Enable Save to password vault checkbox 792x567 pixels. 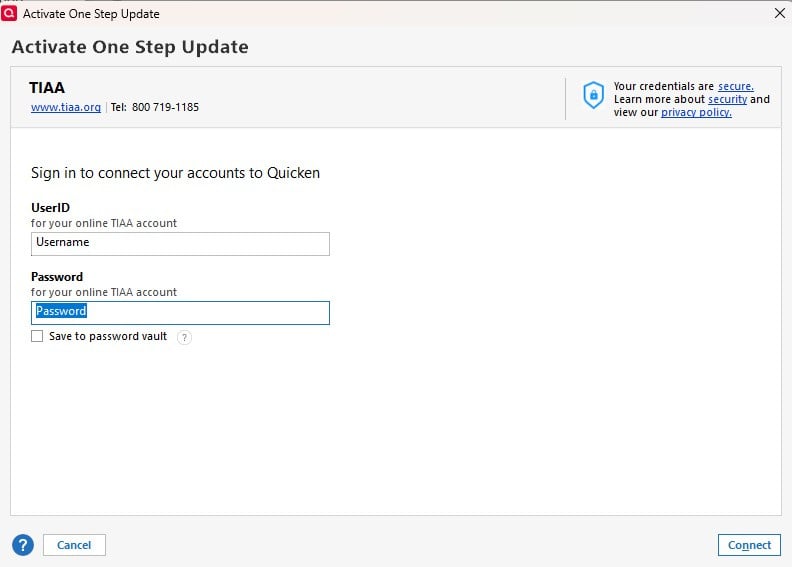point(37,336)
